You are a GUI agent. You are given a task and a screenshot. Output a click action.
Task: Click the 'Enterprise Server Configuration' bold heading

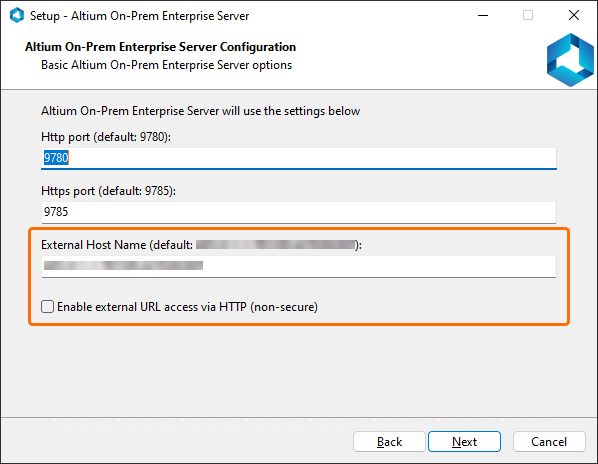pos(208,47)
